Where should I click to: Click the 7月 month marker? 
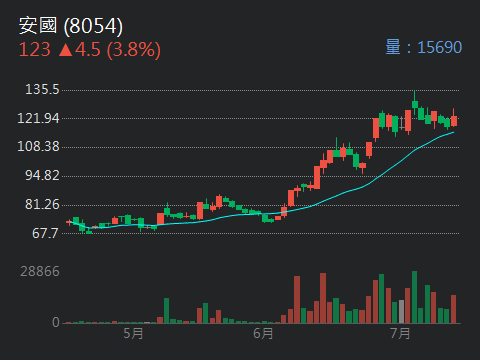[x=400, y=334]
